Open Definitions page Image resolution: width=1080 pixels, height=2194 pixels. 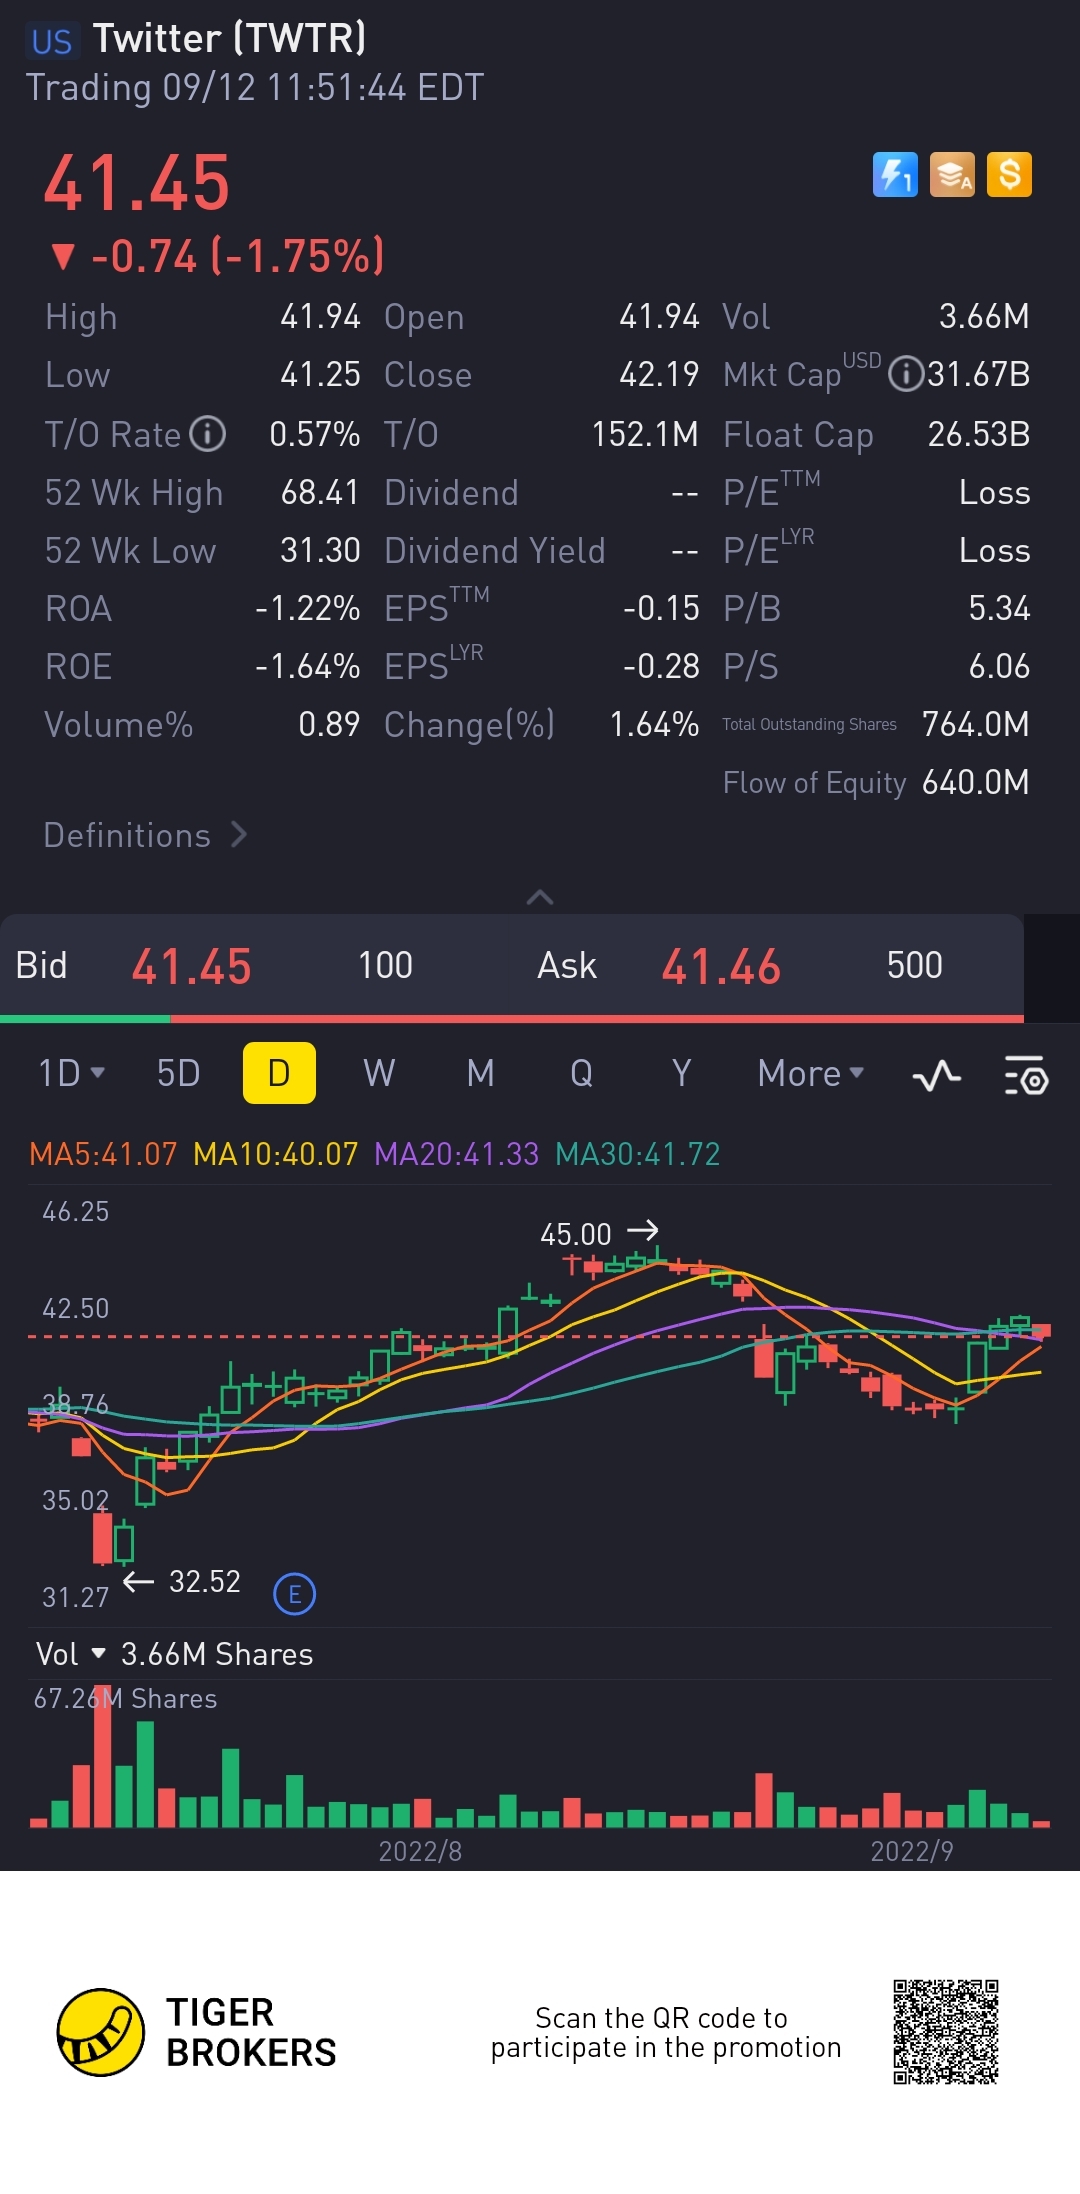click(x=145, y=835)
